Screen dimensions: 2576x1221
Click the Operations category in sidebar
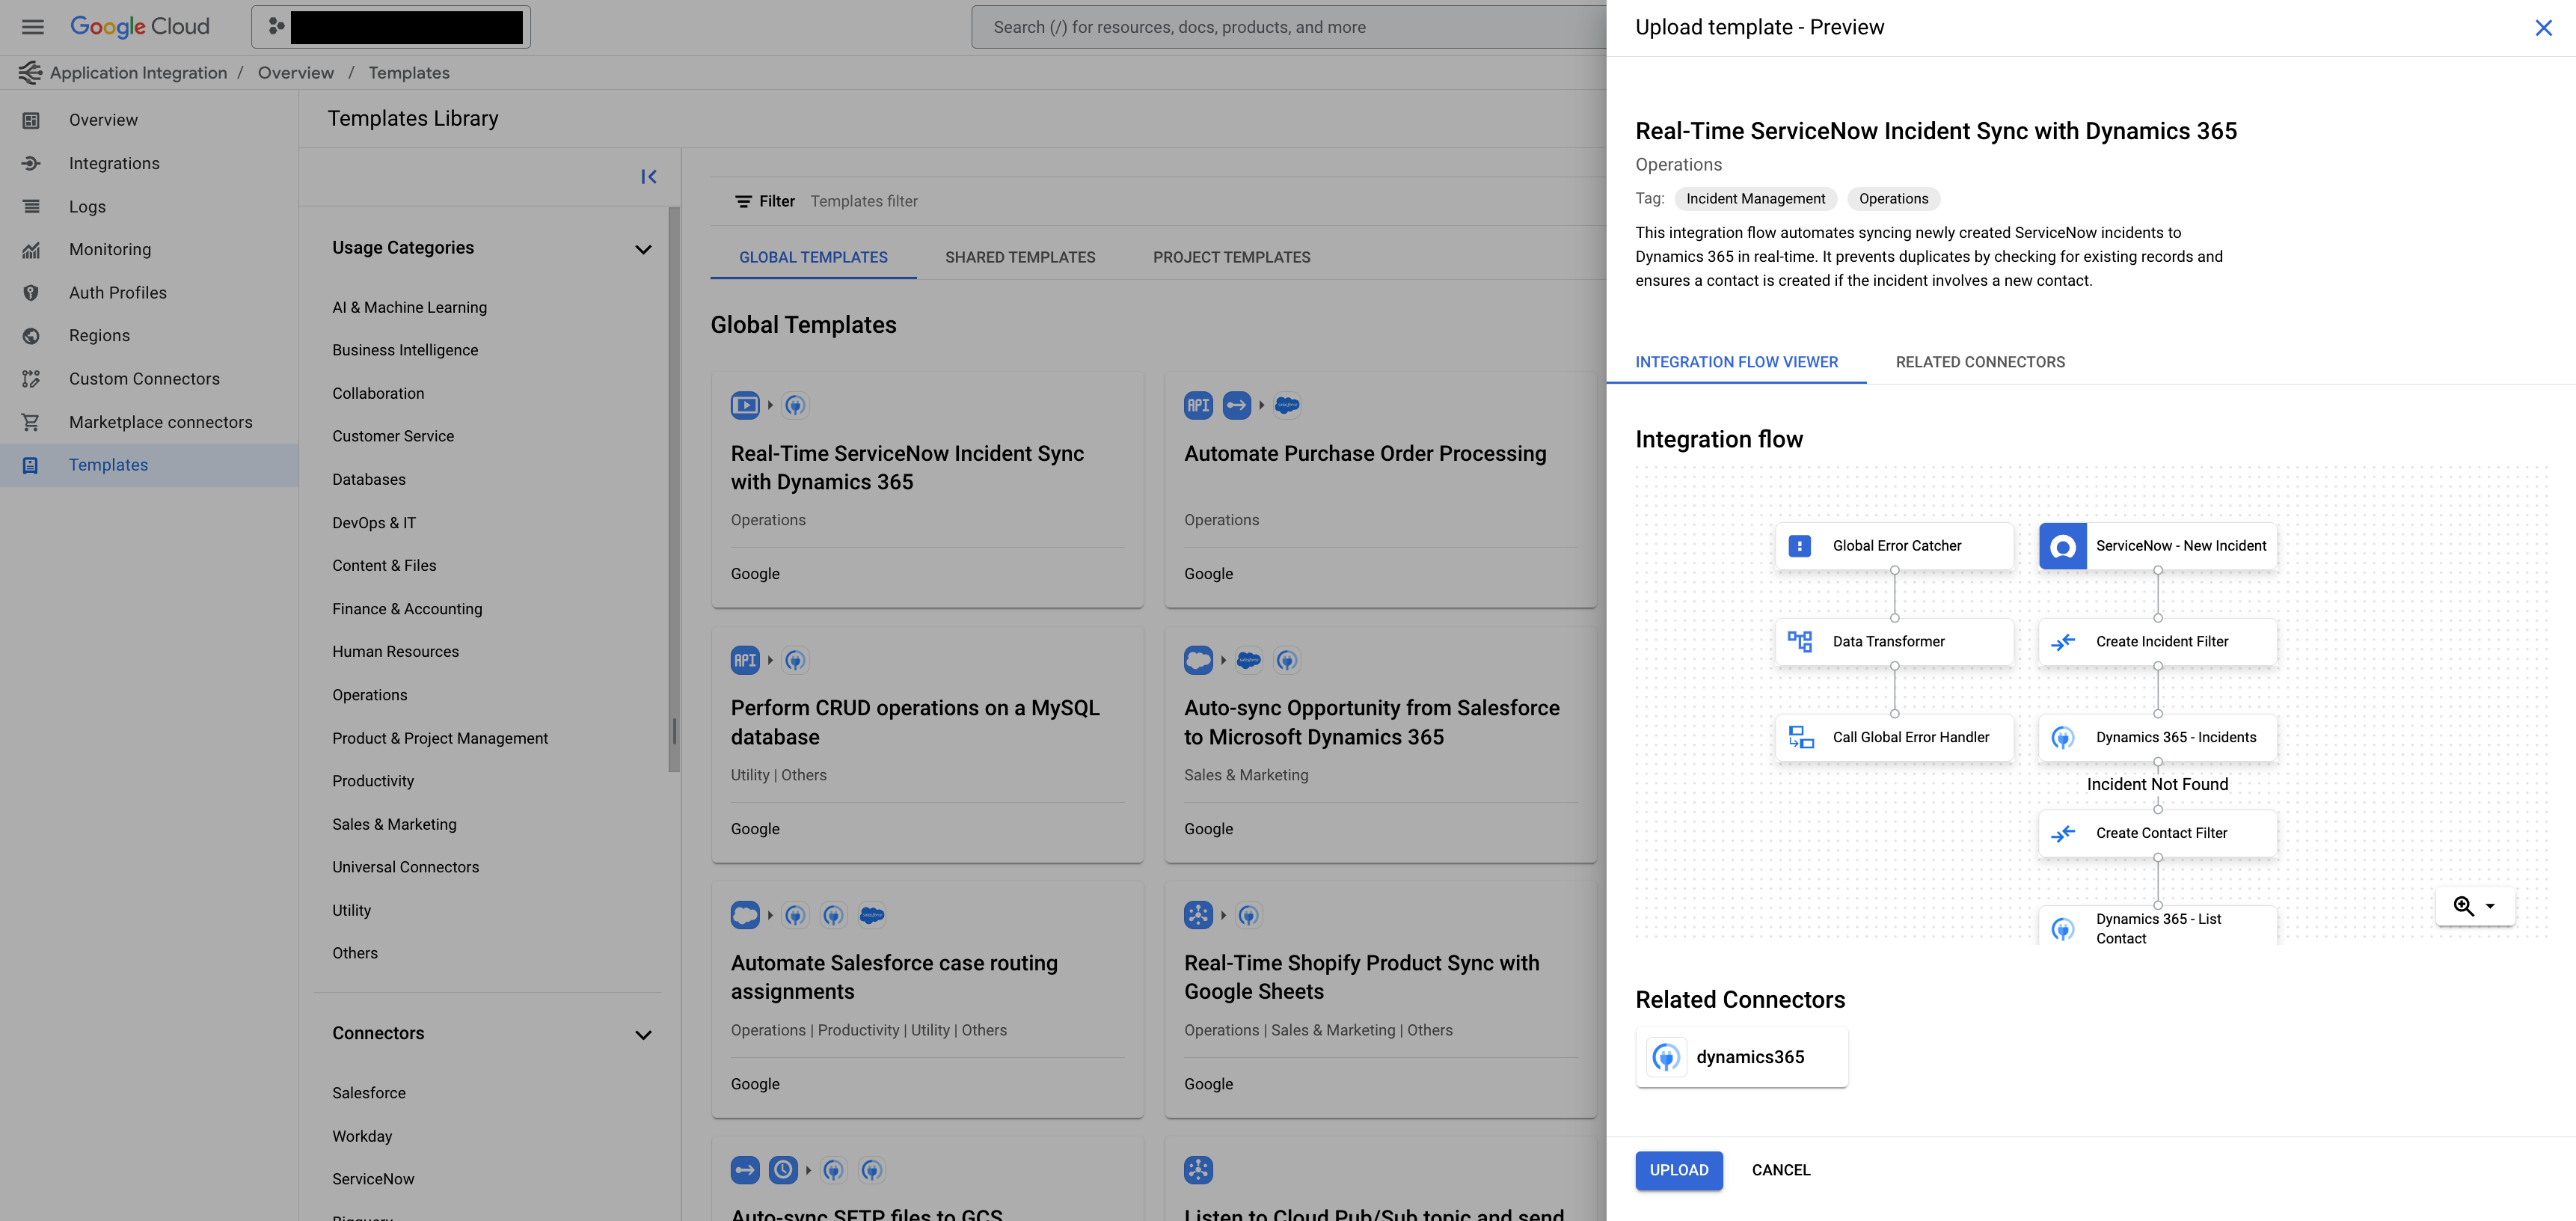click(369, 695)
